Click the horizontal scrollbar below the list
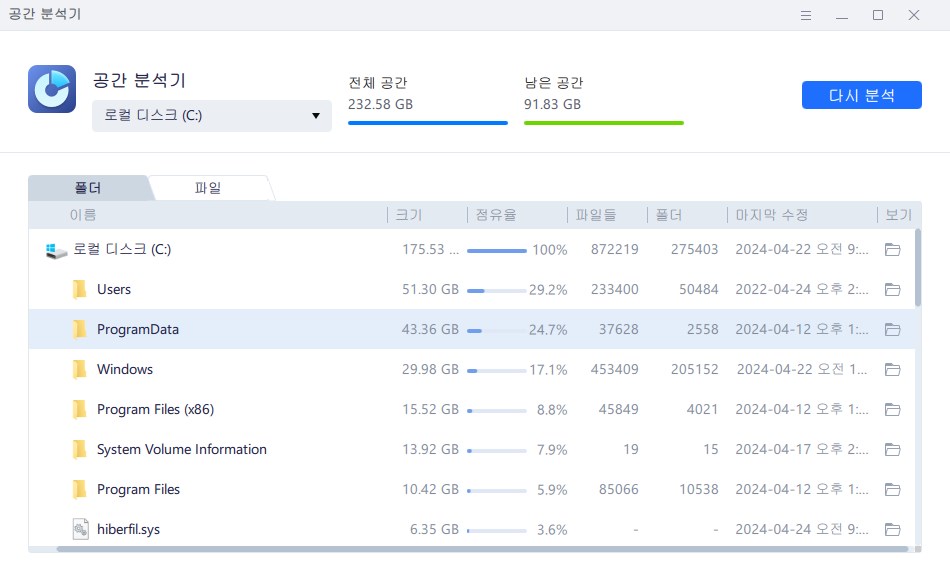Image resolution: width=950 pixels, height=569 pixels. (x=480, y=548)
